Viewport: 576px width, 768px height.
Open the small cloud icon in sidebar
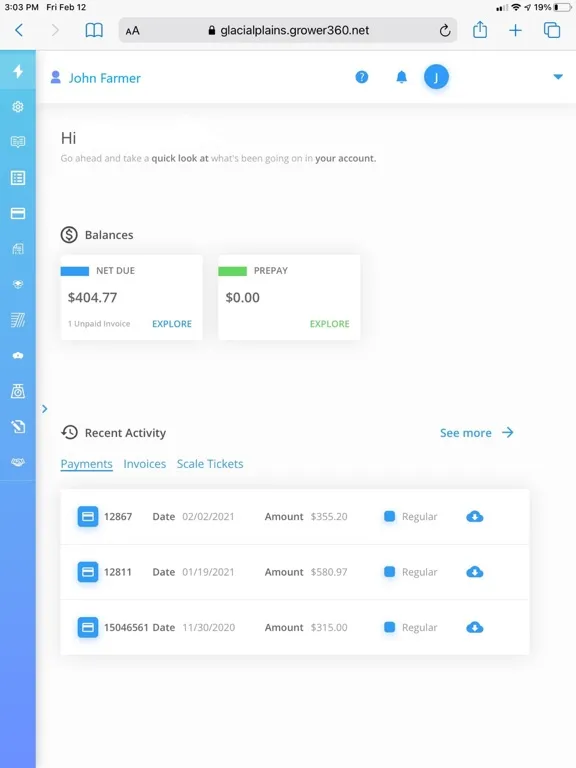click(x=18, y=355)
